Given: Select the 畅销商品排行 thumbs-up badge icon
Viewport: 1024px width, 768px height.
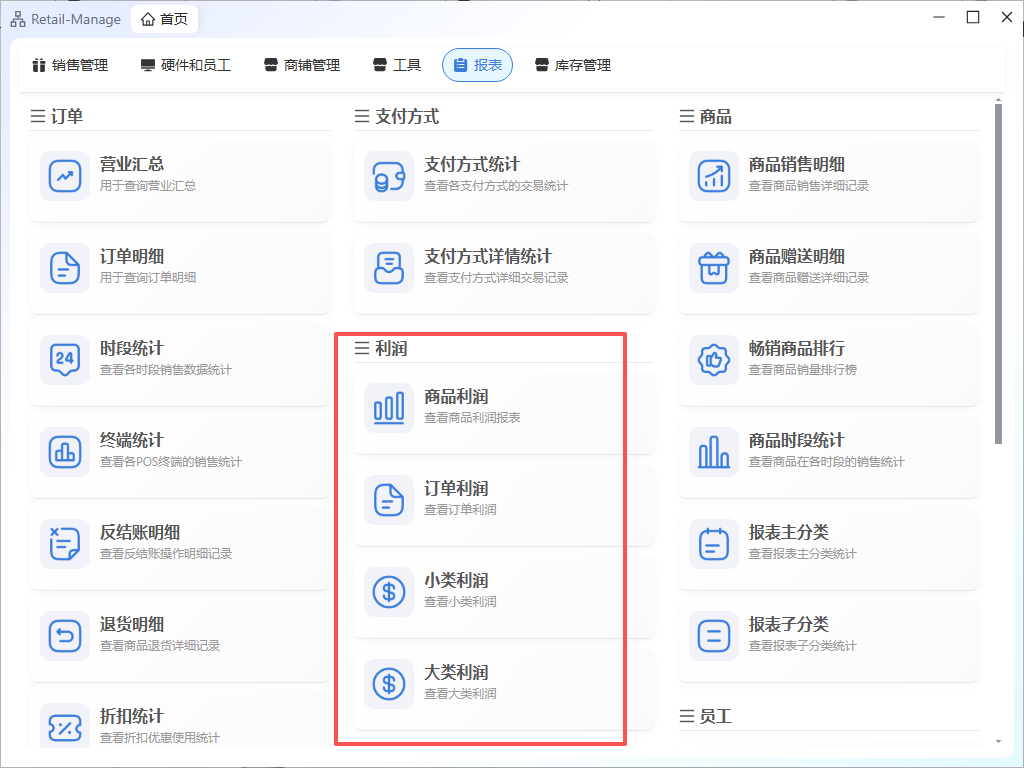Looking at the screenshot, I should (x=713, y=360).
